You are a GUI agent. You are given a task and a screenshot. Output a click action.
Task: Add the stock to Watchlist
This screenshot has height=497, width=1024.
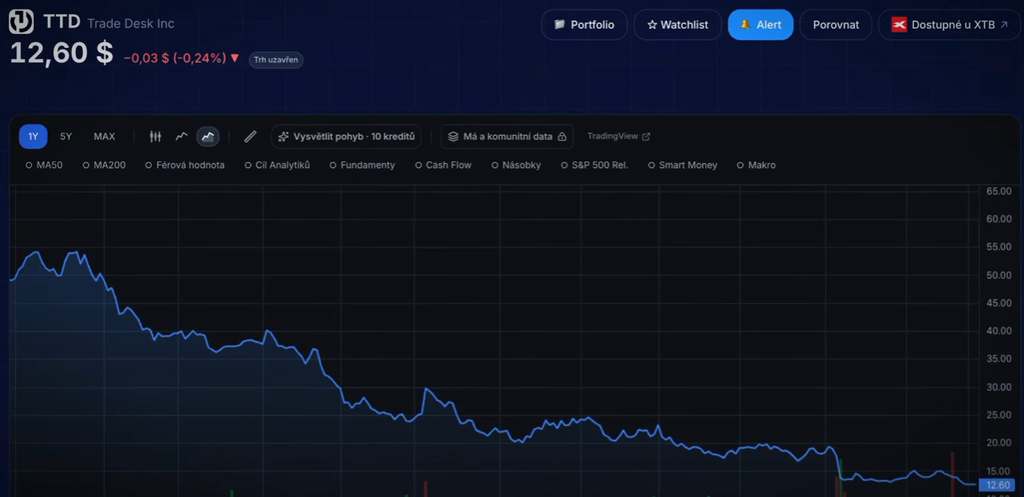(678, 25)
